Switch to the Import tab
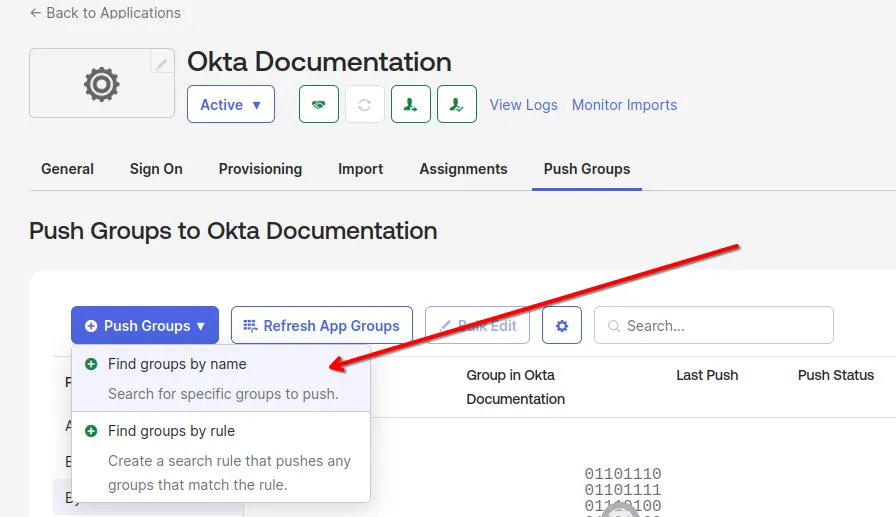The height and width of the screenshot is (517, 896). pos(361,169)
